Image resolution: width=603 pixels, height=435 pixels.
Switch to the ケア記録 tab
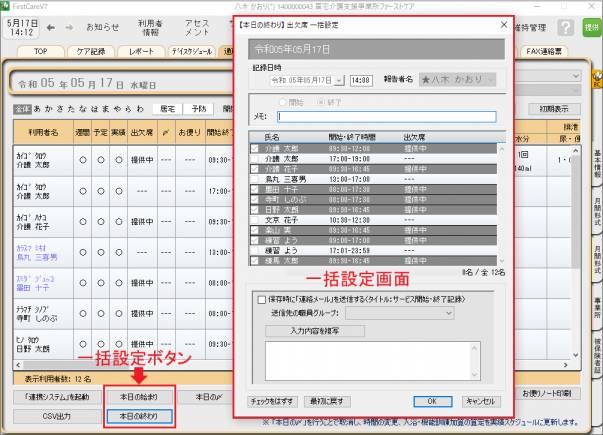[x=92, y=49]
